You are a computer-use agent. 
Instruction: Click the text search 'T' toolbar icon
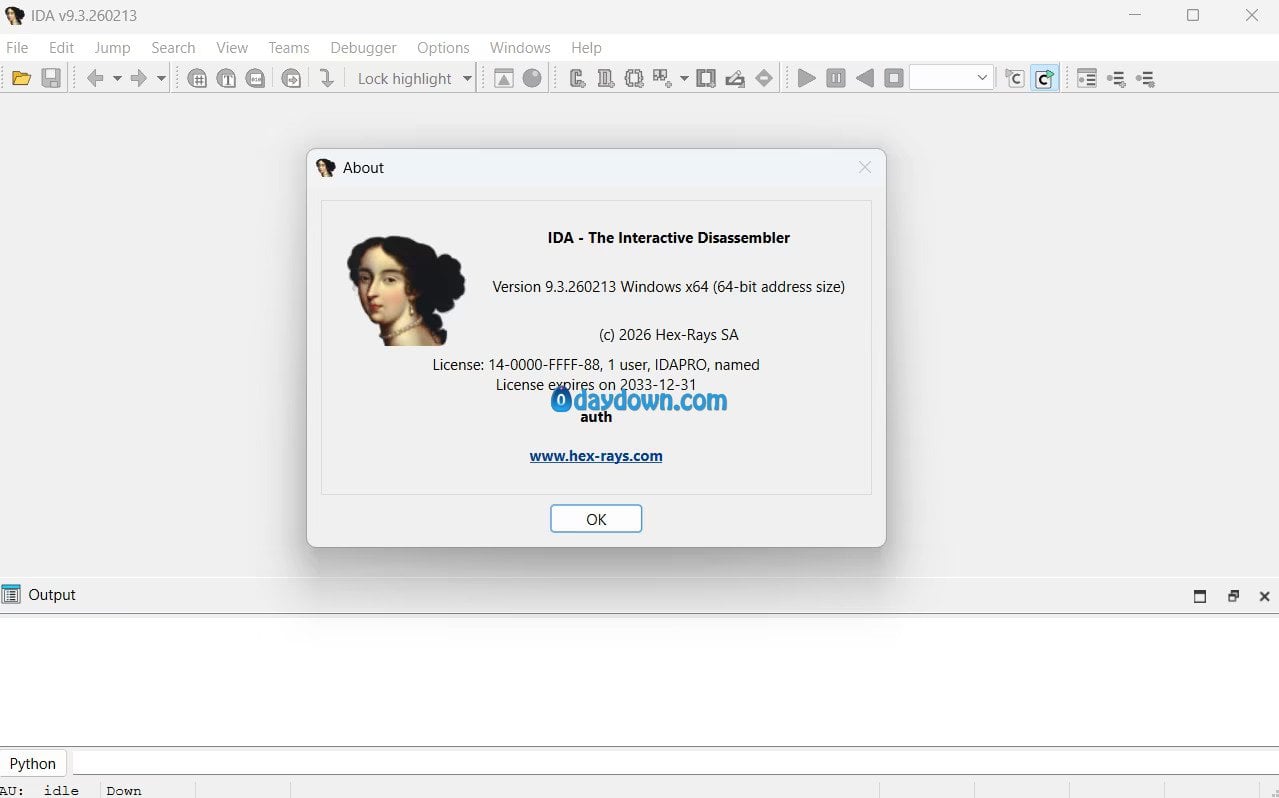[x=227, y=78]
